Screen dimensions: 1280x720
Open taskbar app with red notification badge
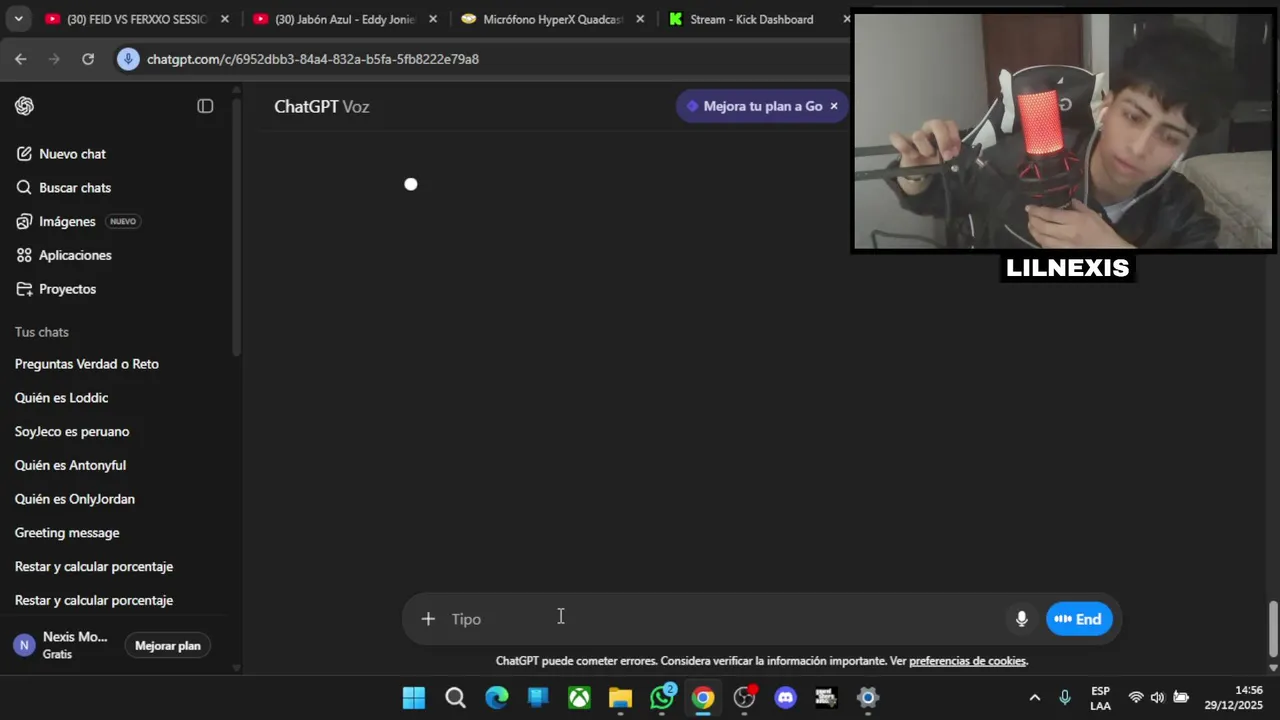tap(745, 697)
